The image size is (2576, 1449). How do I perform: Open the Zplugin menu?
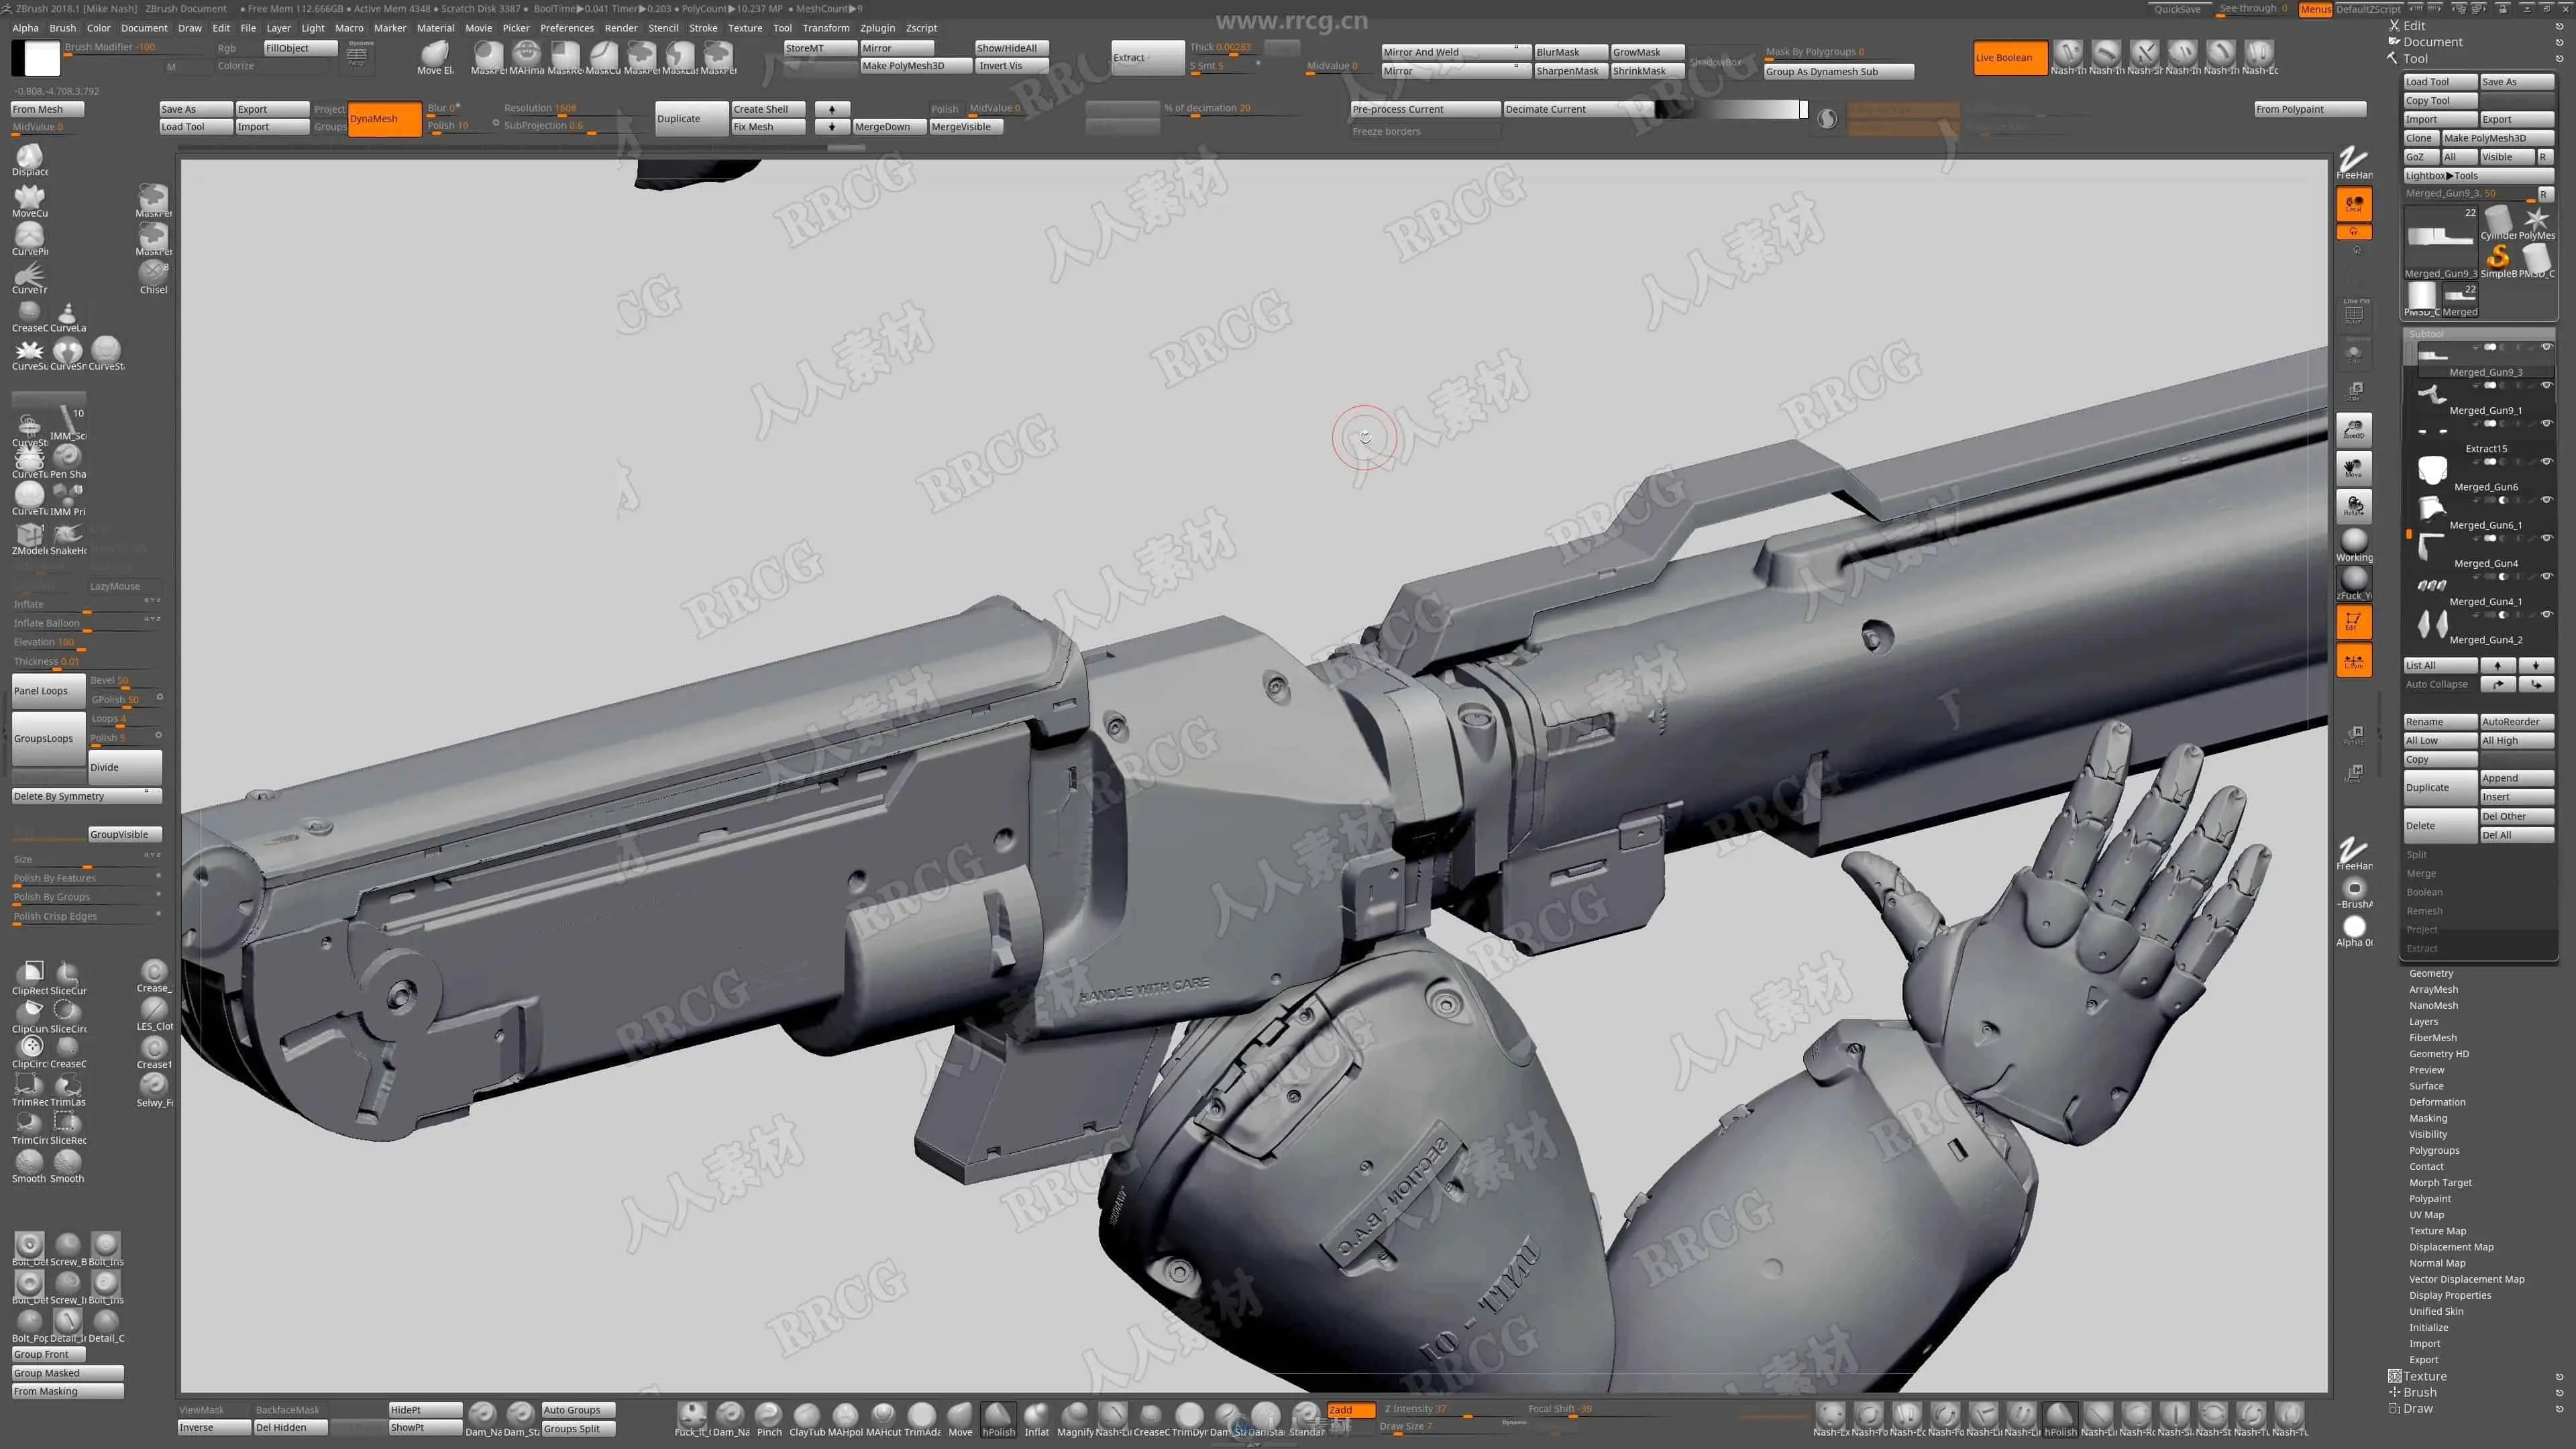[x=876, y=28]
